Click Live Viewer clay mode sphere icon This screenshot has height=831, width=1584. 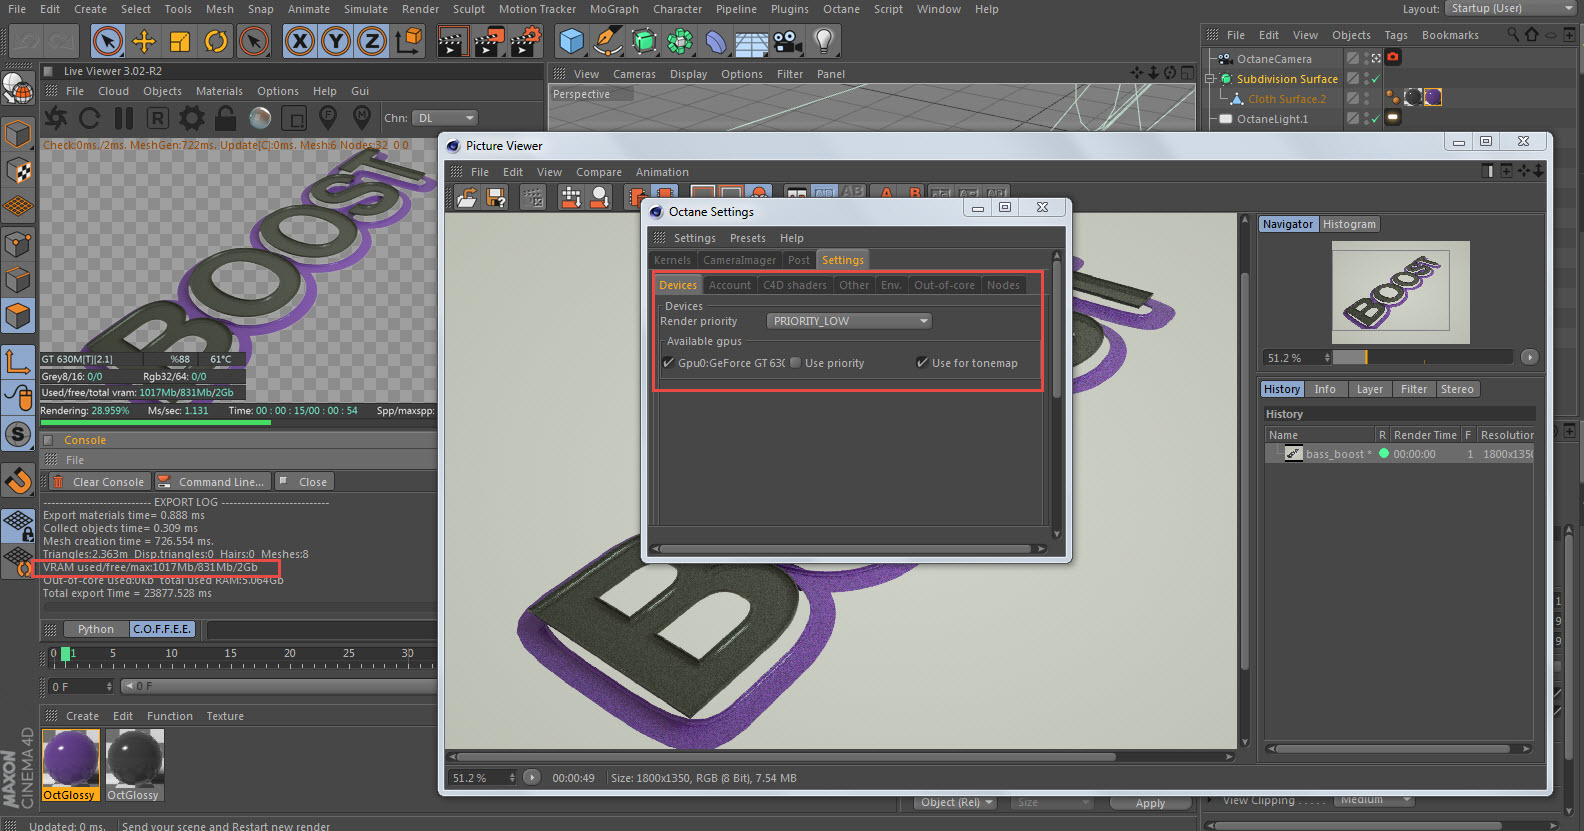[x=260, y=118]
